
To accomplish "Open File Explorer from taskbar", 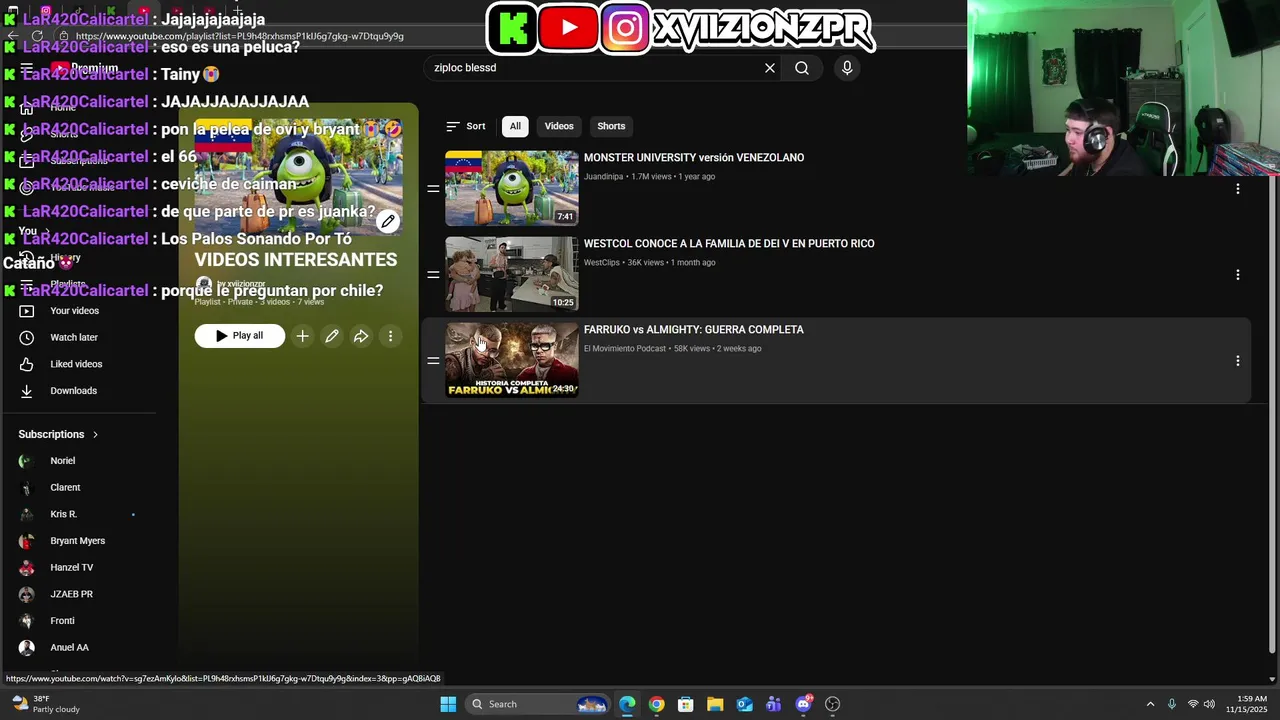I will click(715, 704).
